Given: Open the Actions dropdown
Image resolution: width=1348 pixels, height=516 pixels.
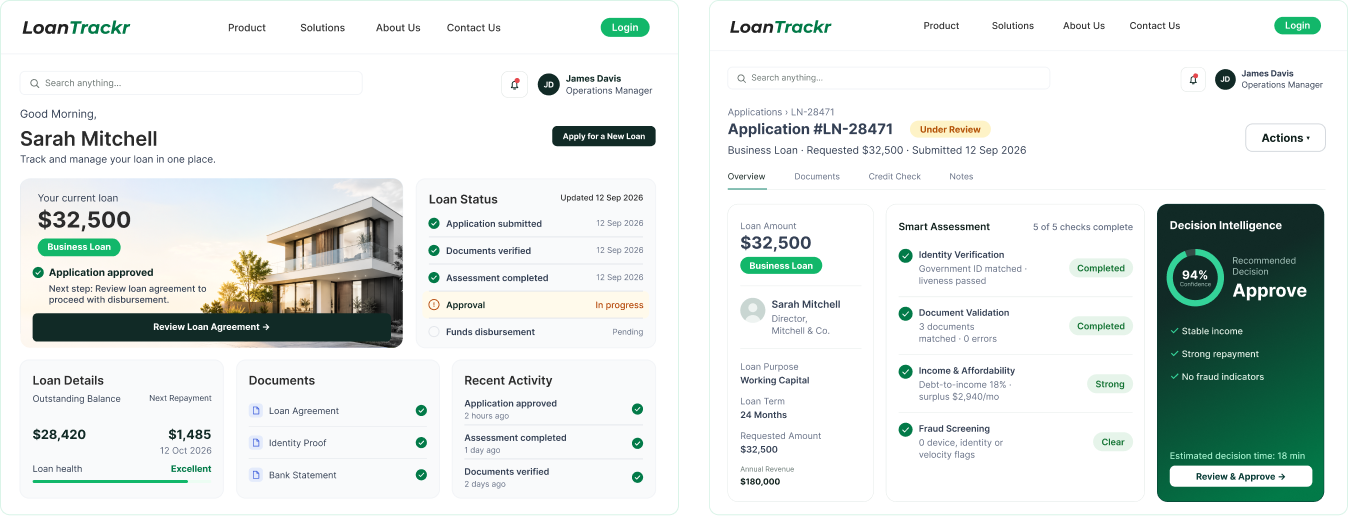Looking at the screenshot, I should (x=1285, y=138).
